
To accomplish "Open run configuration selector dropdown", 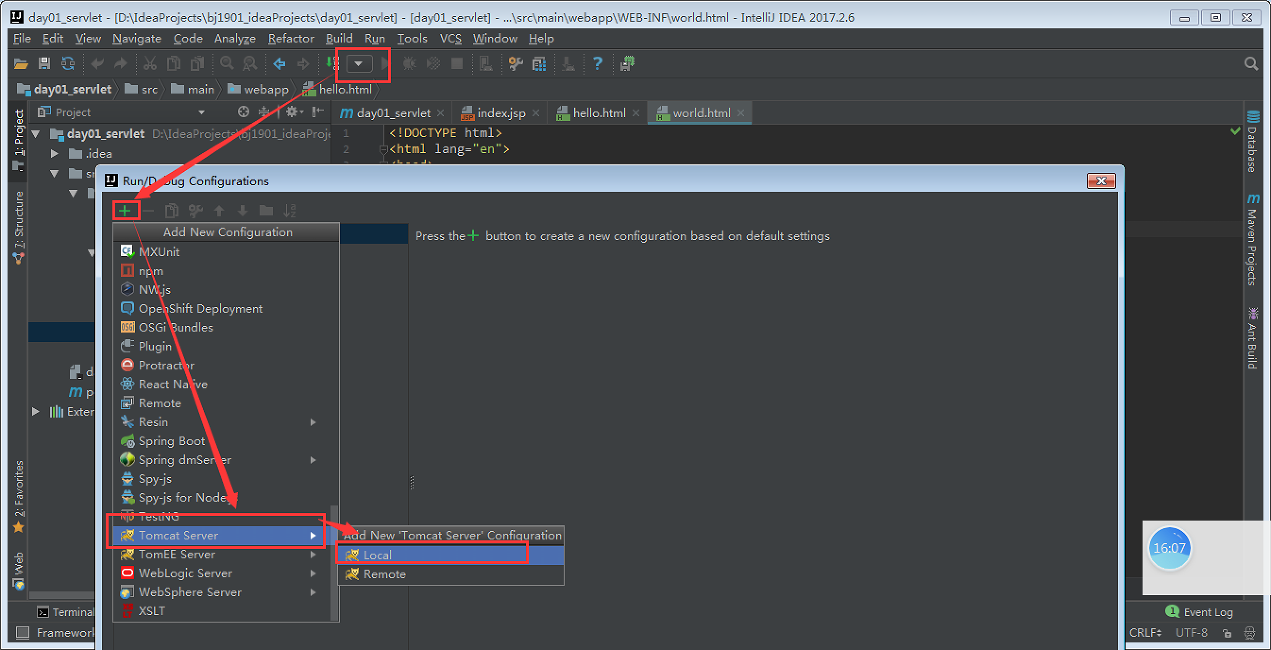I will (360, 64).
